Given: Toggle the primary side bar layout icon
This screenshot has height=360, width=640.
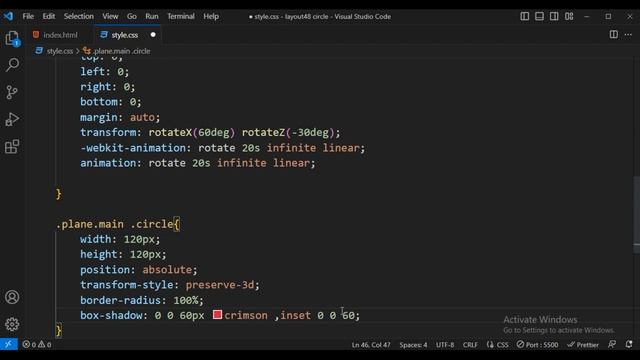Looking at the screenshot, I should [524, 16].
